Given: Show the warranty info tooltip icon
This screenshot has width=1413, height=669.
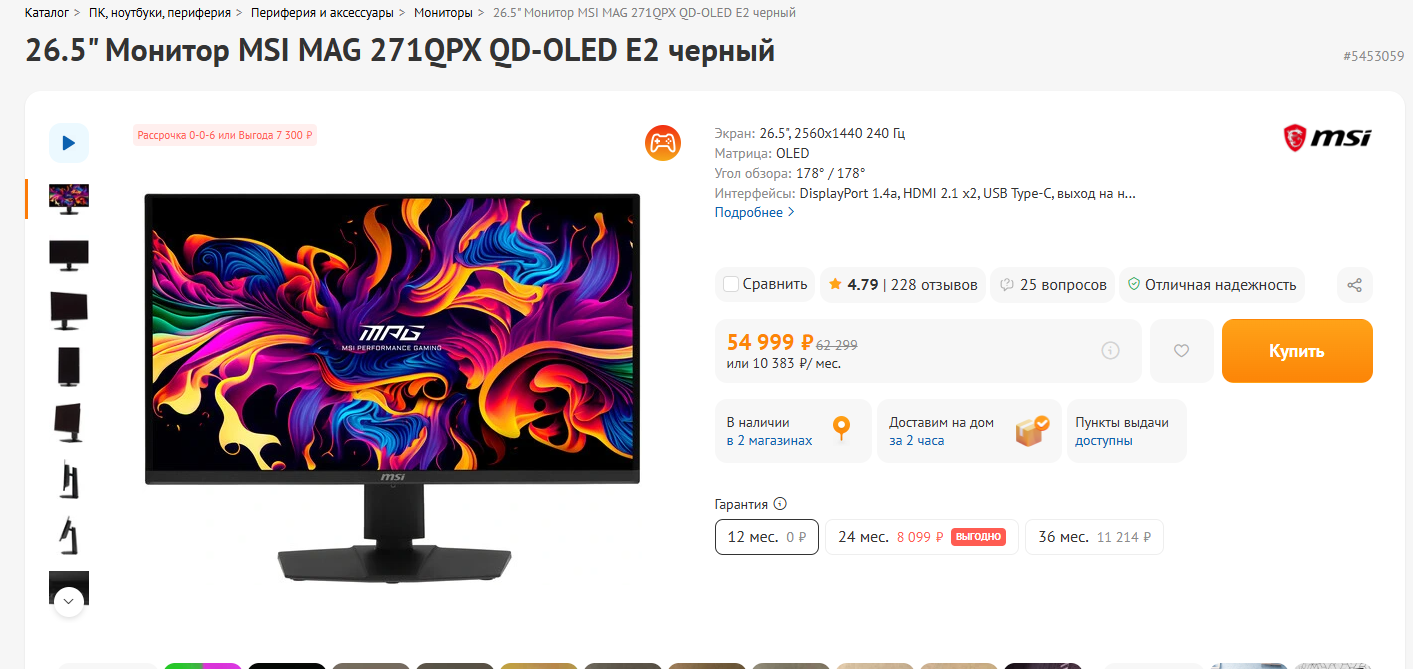Looking at the screenshot, I should 780,504.
